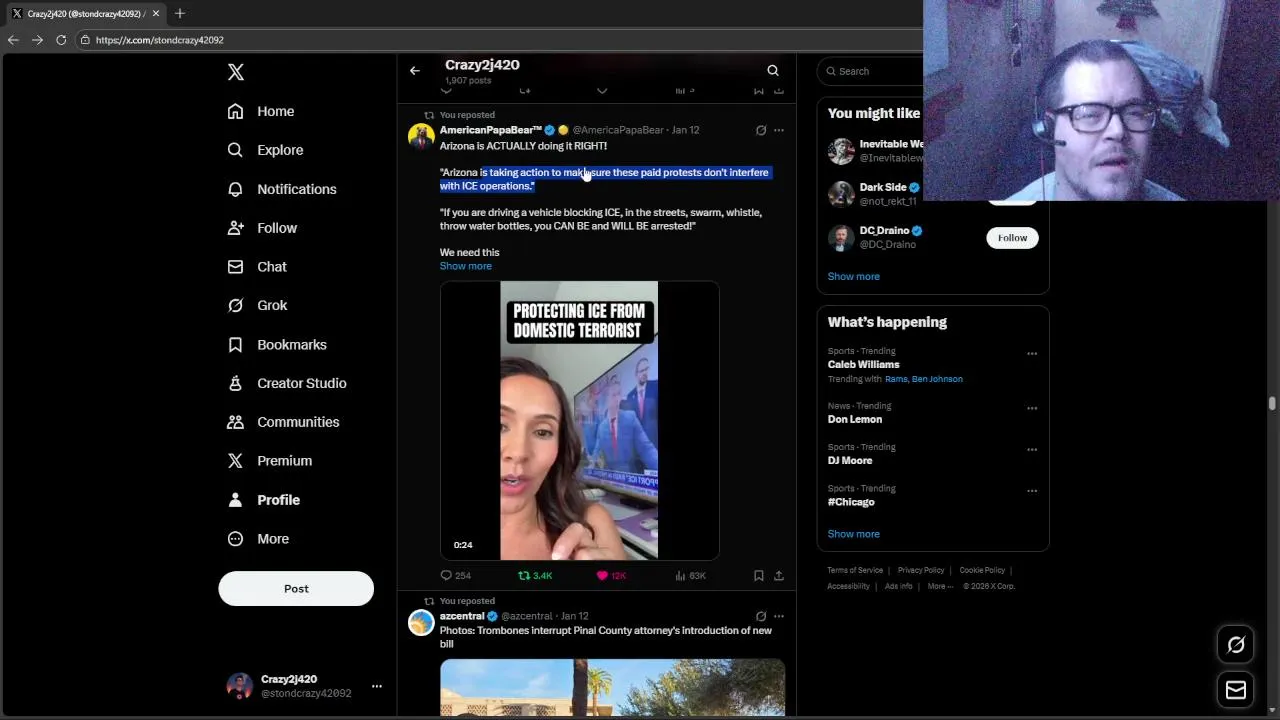Viewport: 1280px width, 720px height.
Task: Open options for DJ Moore trend
Action: (x=1032, y=450)
